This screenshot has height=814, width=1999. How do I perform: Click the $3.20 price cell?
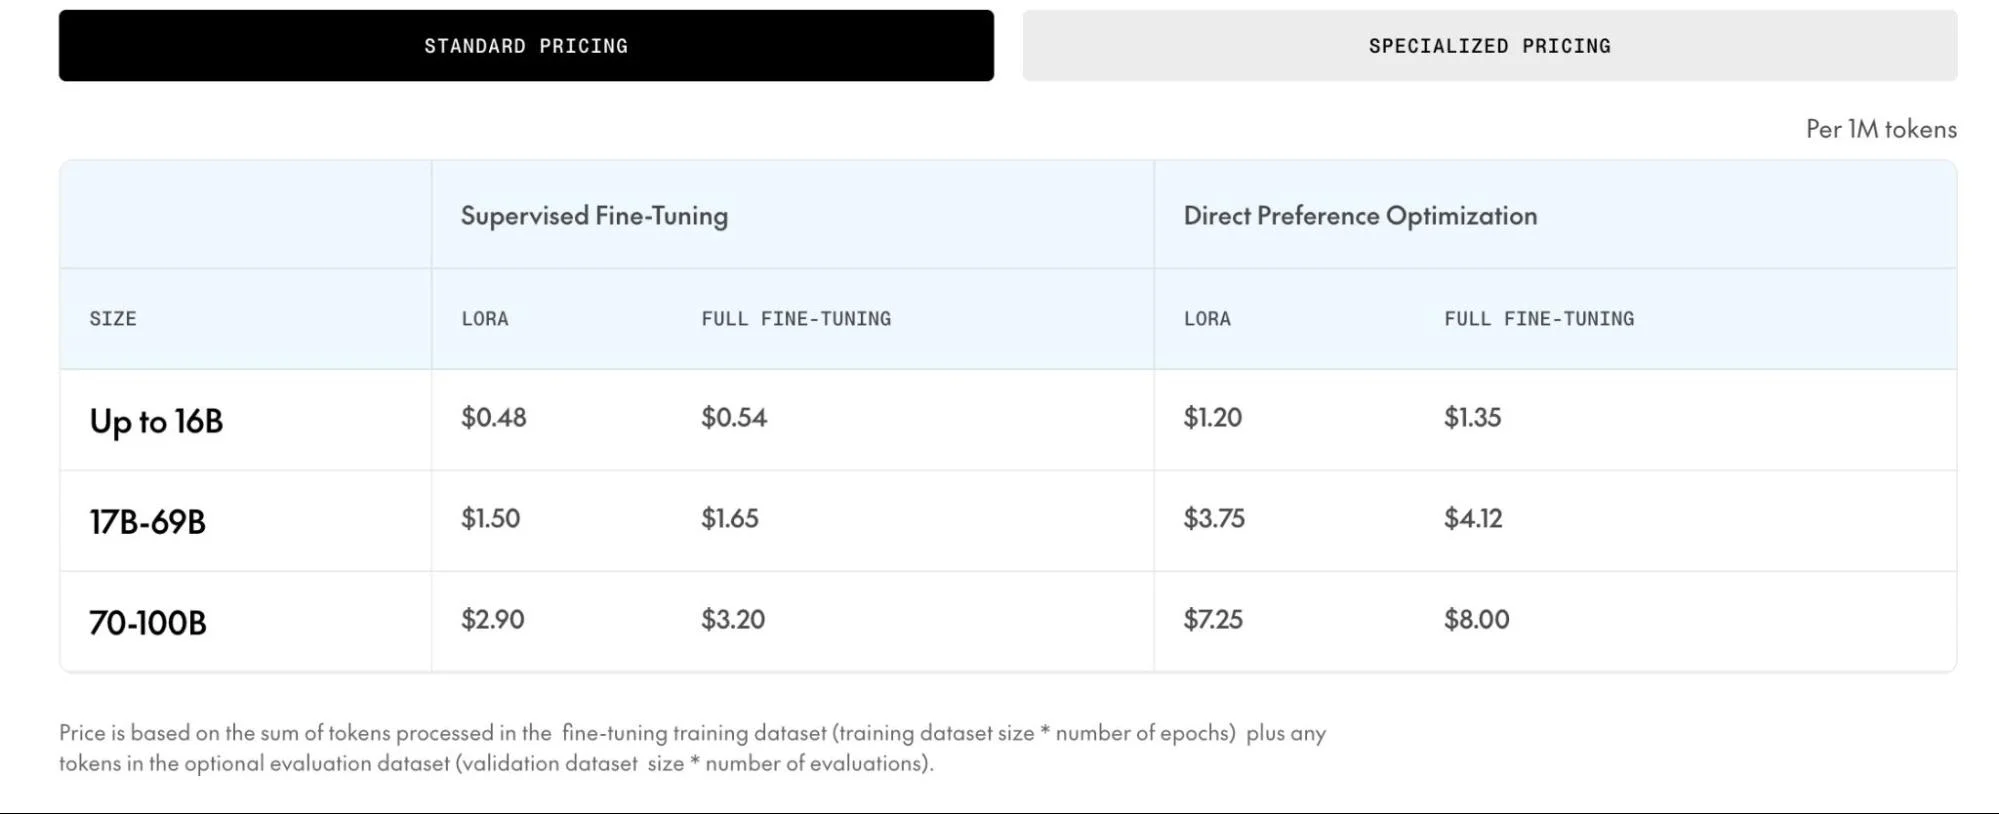[733, 620]
